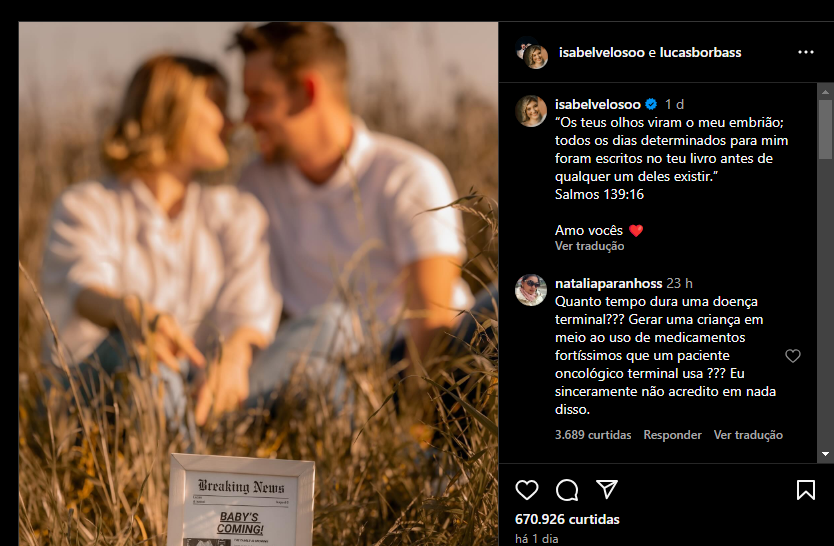
Task: Click the comments scrollbar down arrow
Action: (825, 454)
